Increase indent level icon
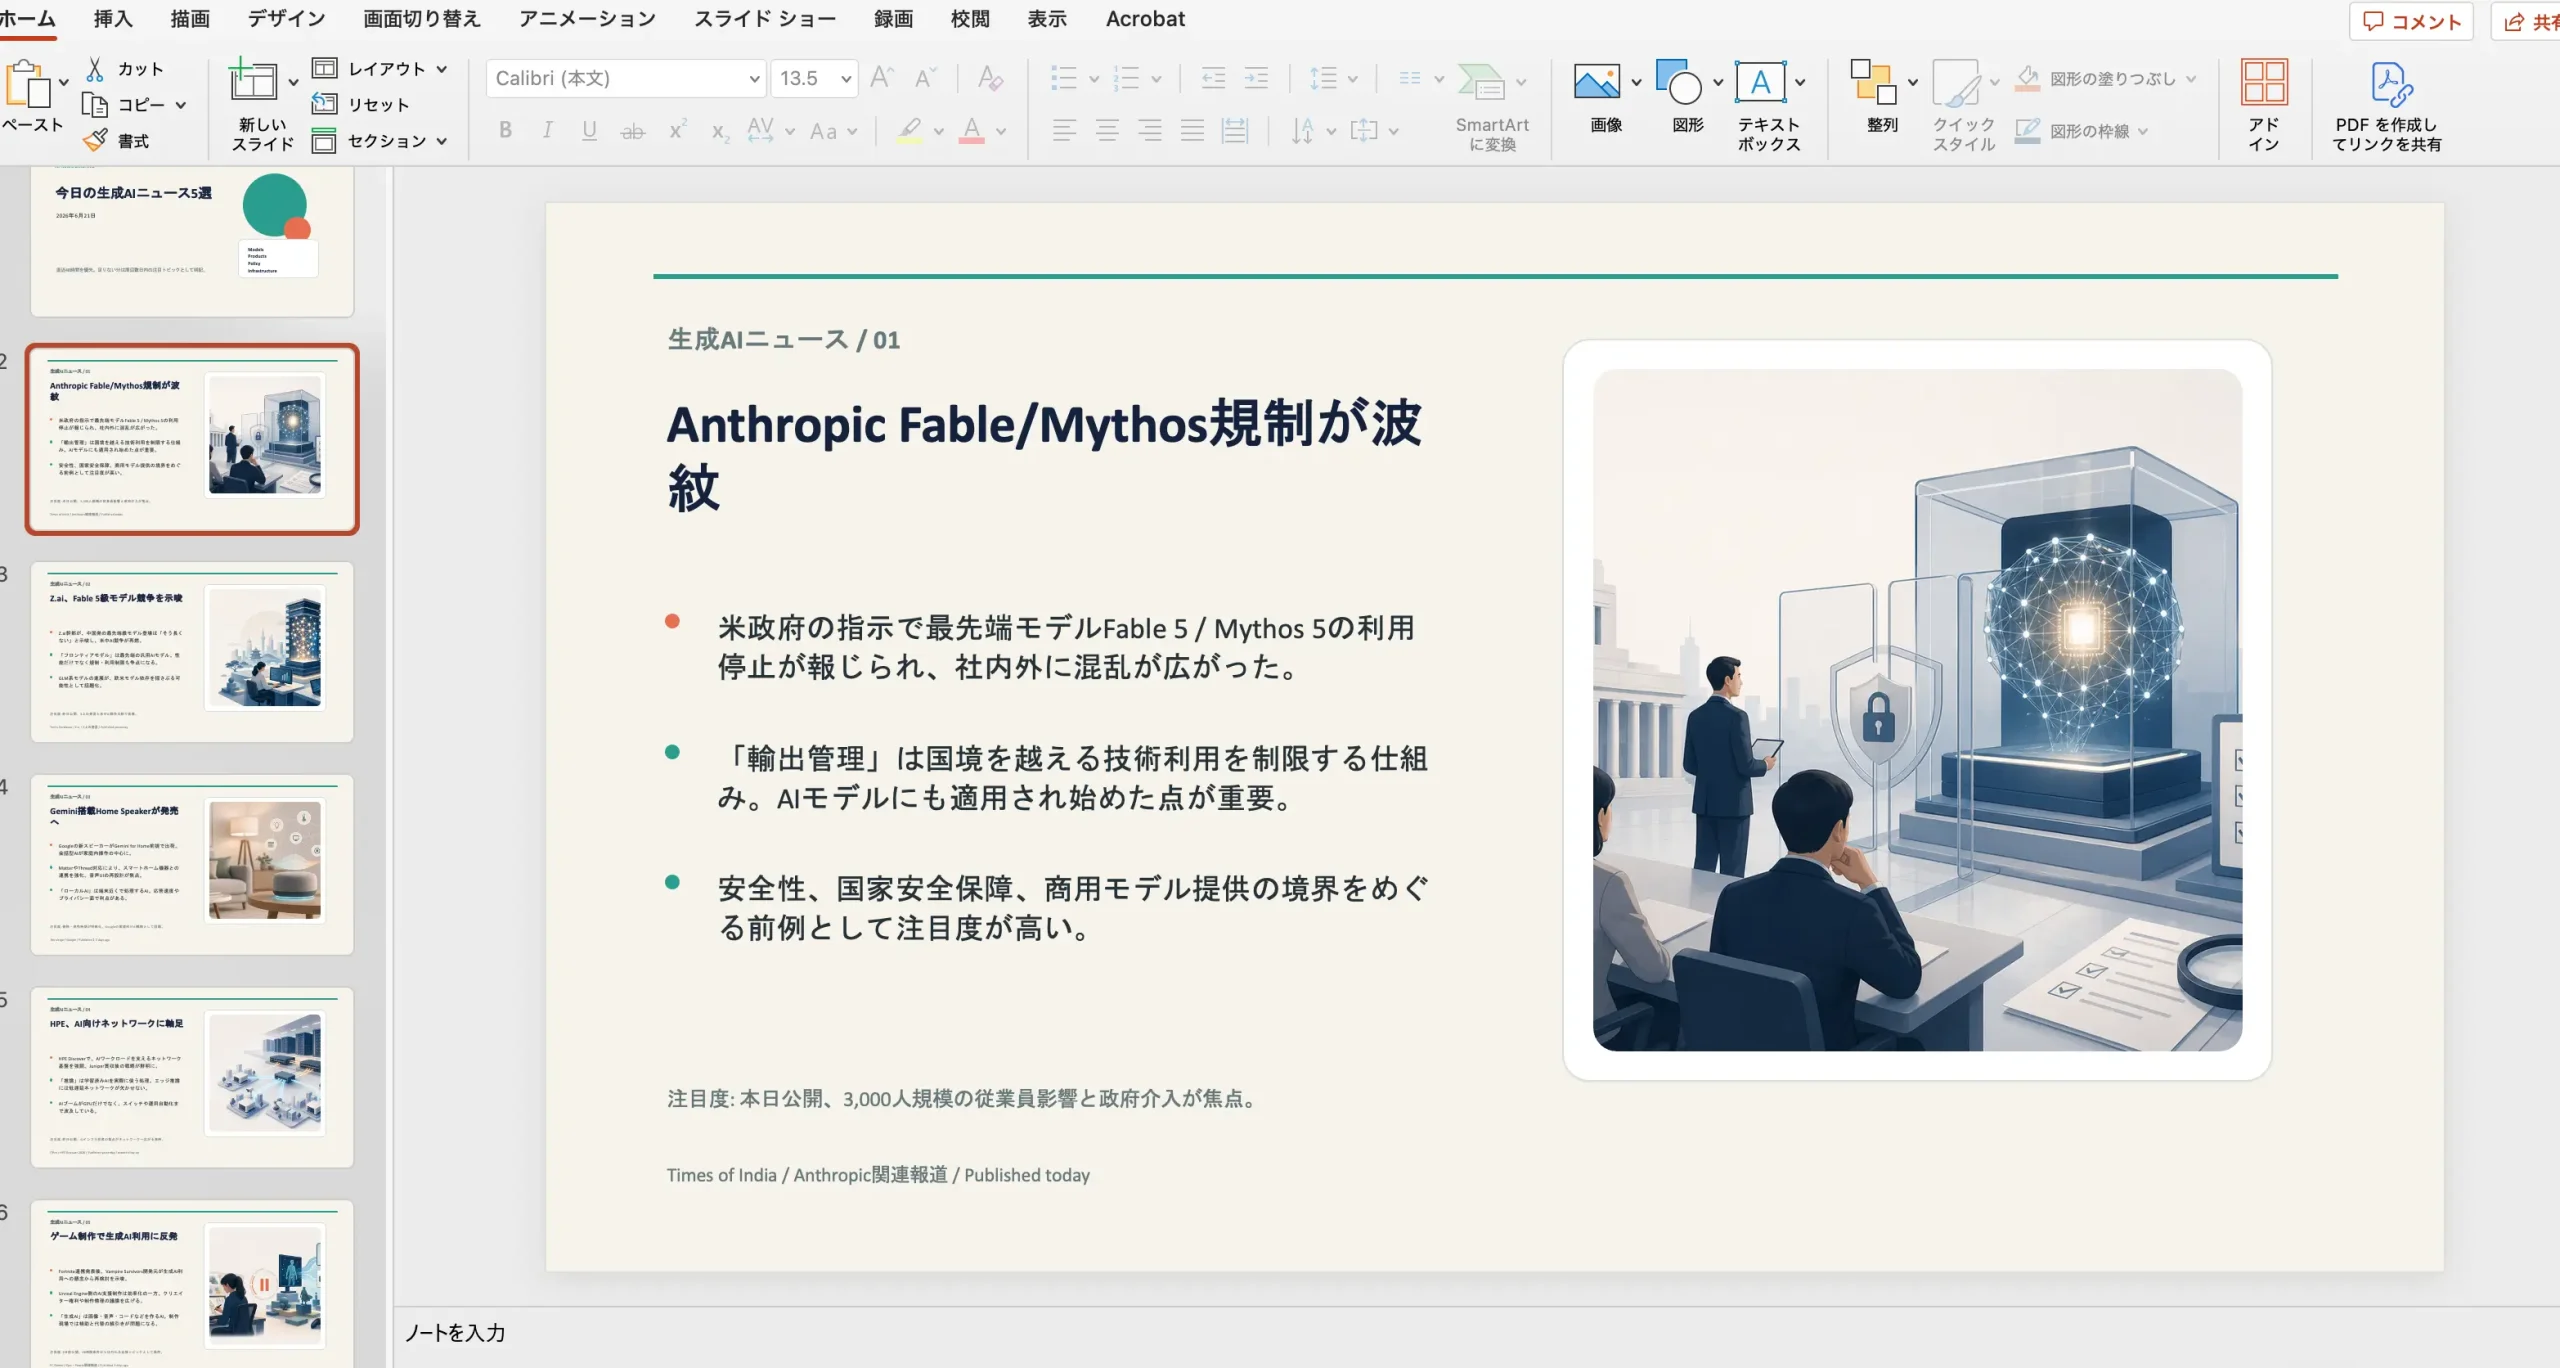 1256,78
